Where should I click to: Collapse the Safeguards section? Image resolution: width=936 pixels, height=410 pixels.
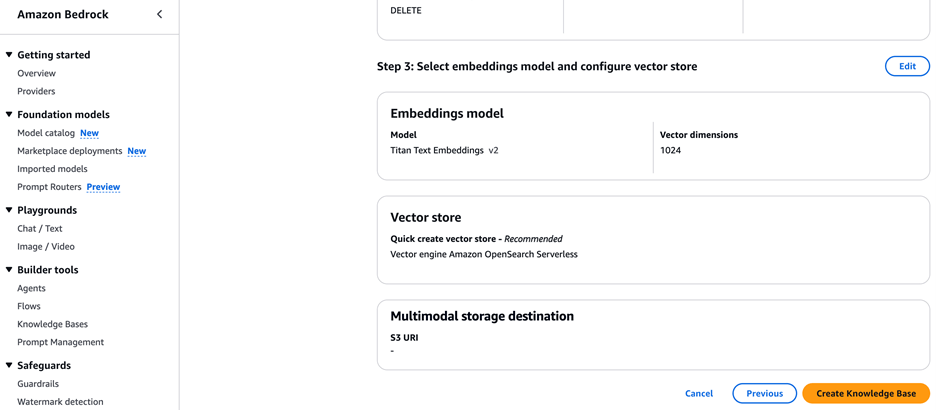(9, 366)
